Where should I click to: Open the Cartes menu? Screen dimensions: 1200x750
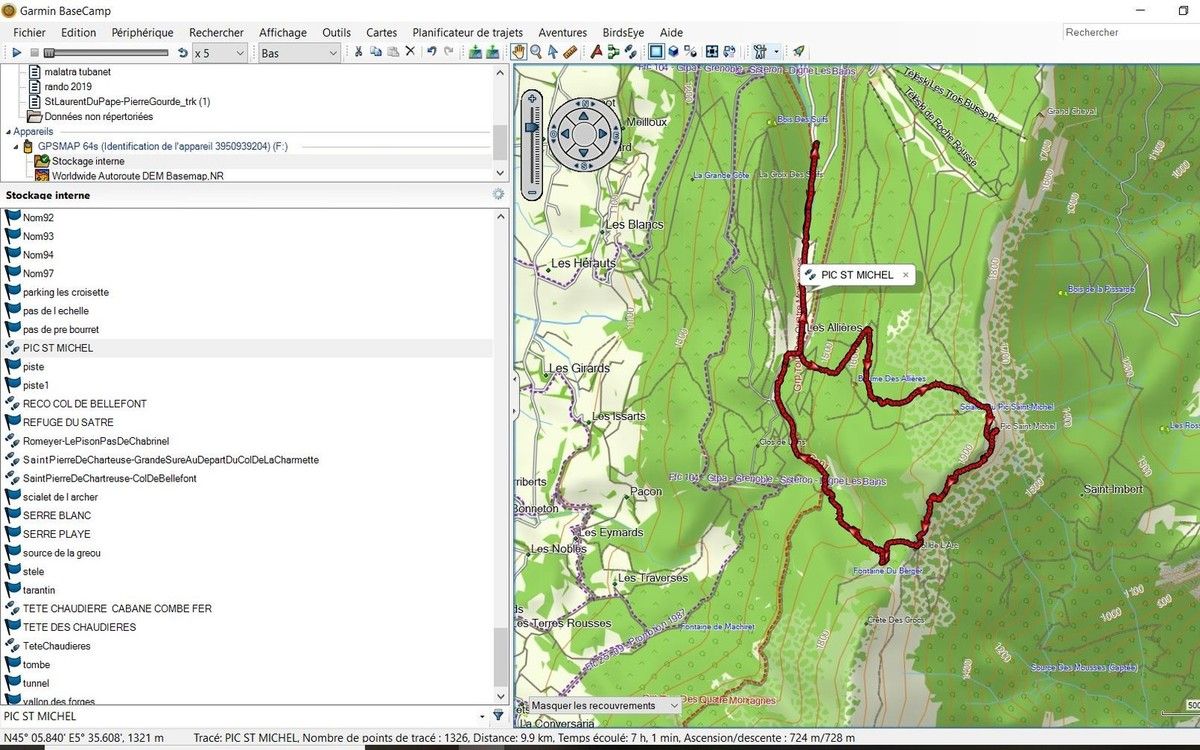381,32
